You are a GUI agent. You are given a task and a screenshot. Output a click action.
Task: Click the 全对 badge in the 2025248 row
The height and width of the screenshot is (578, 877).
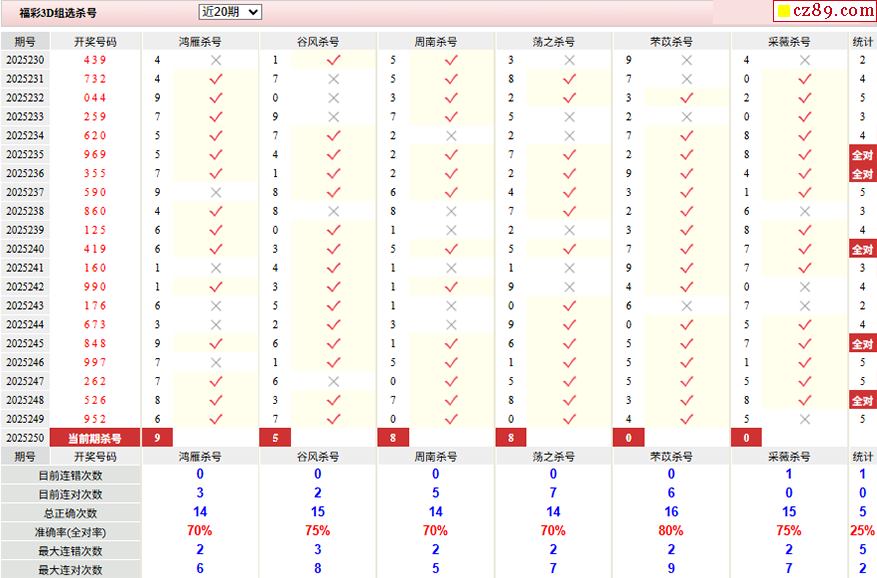pyautogui.click(x=862, y=400)
